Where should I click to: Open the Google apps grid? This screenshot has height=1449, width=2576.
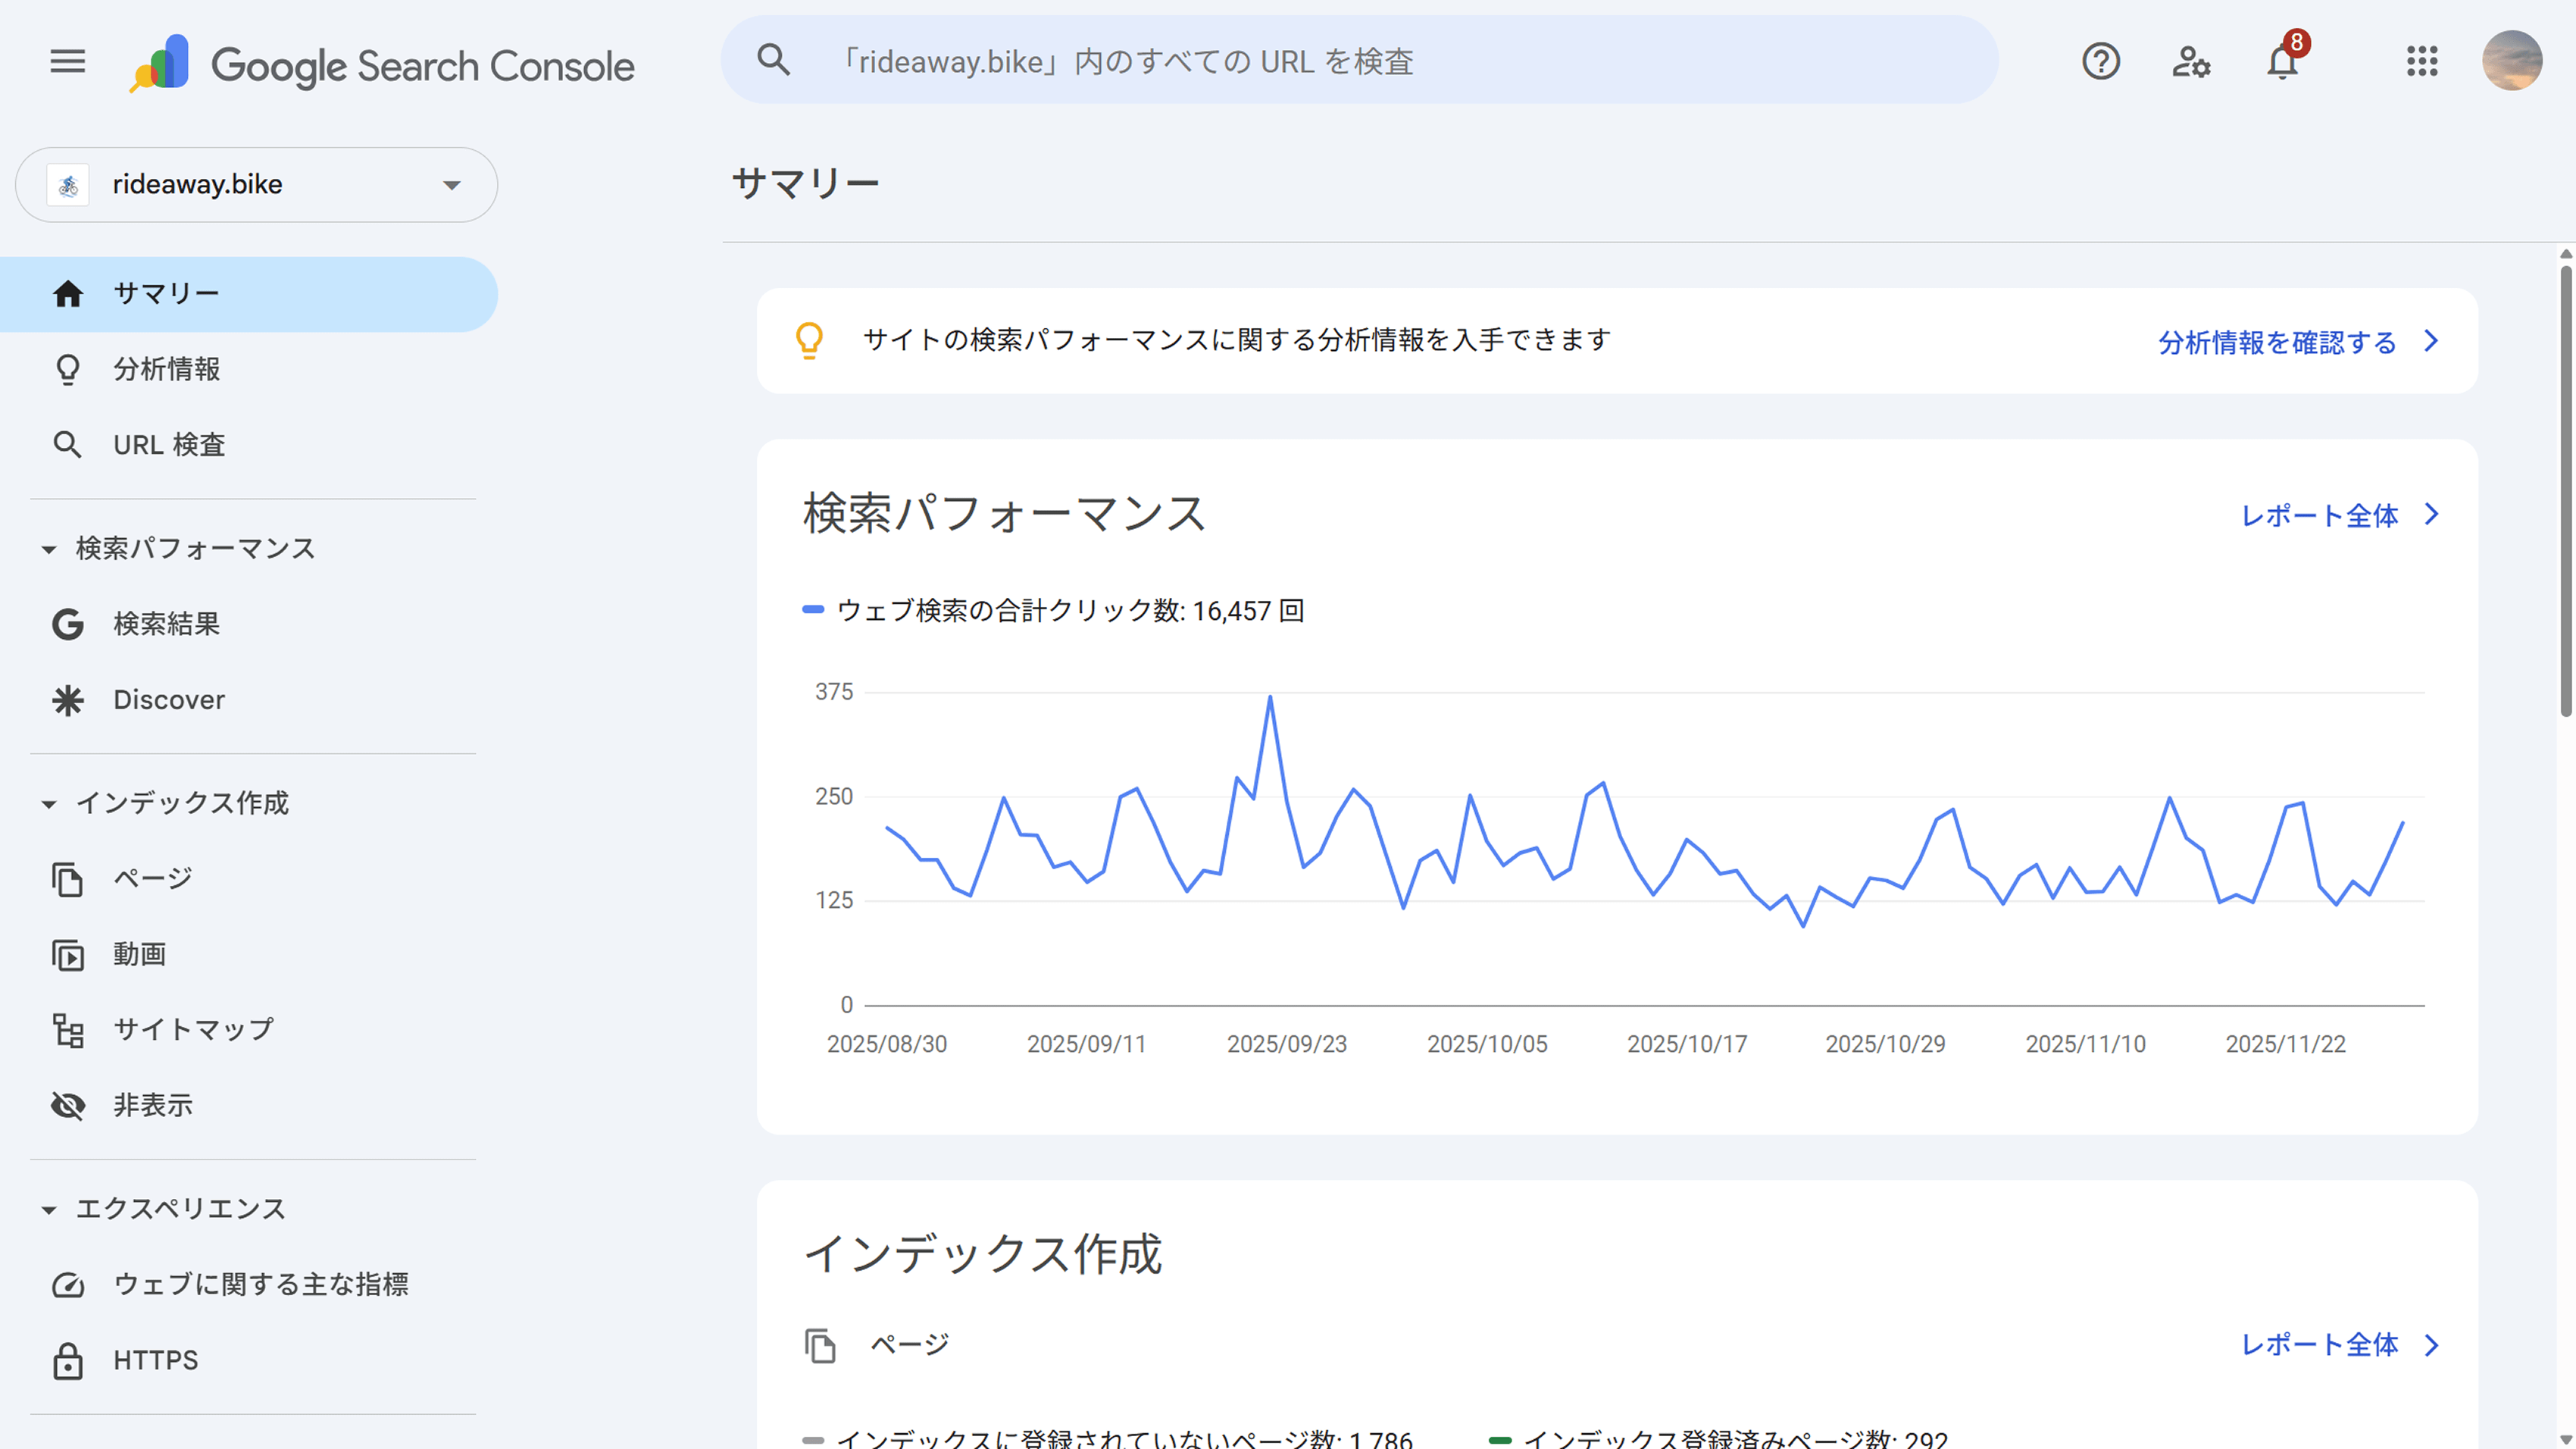pyautogui.click(x=2422, y=62)
